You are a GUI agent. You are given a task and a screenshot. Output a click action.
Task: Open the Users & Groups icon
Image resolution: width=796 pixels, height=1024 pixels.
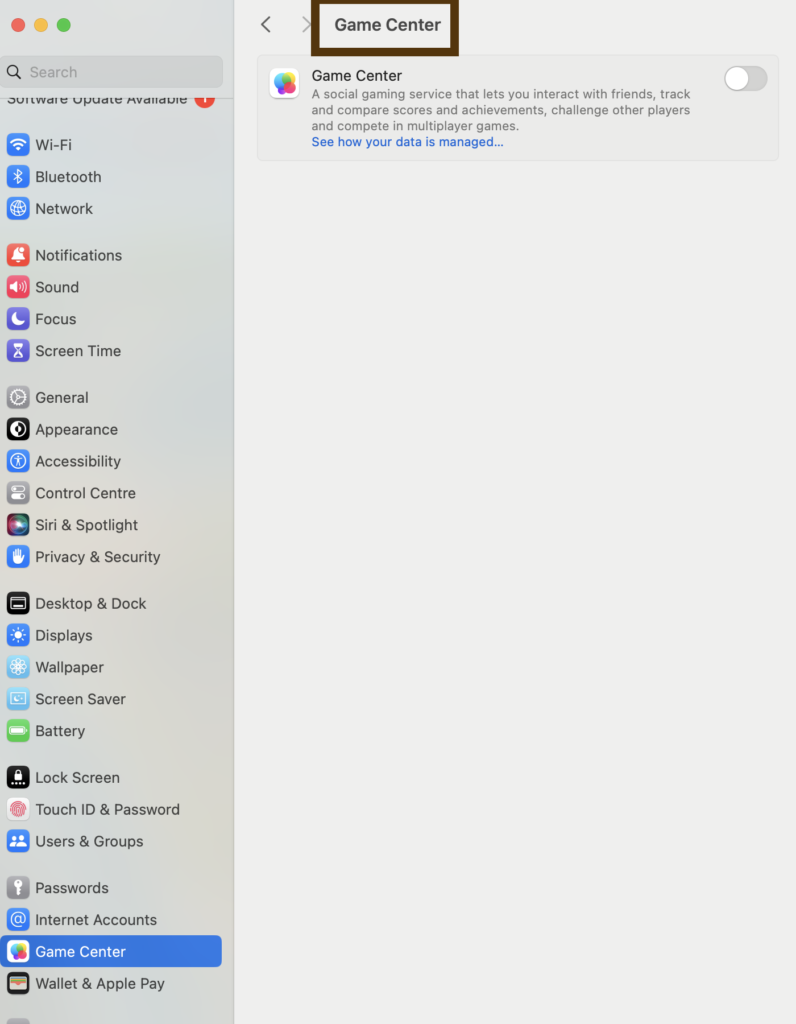pos(18,841)
